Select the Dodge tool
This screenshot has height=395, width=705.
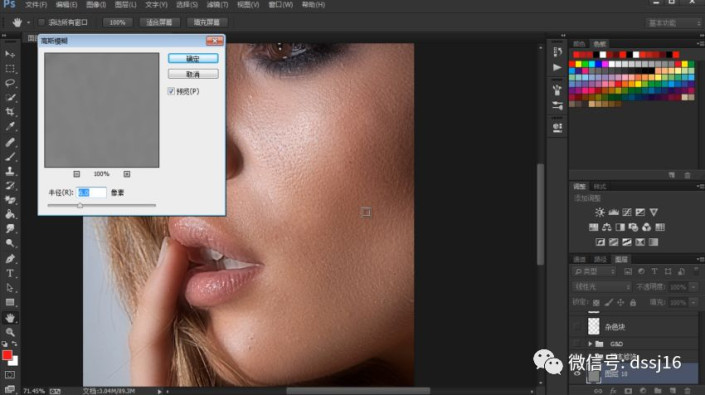[x=10, y=243]
